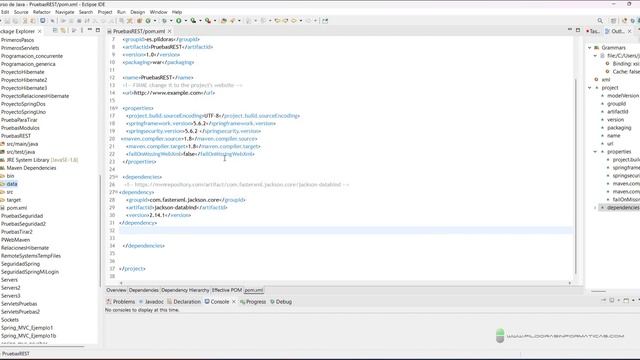
Task: Open the Refactor menu
Action: click(x=42, y=12)
